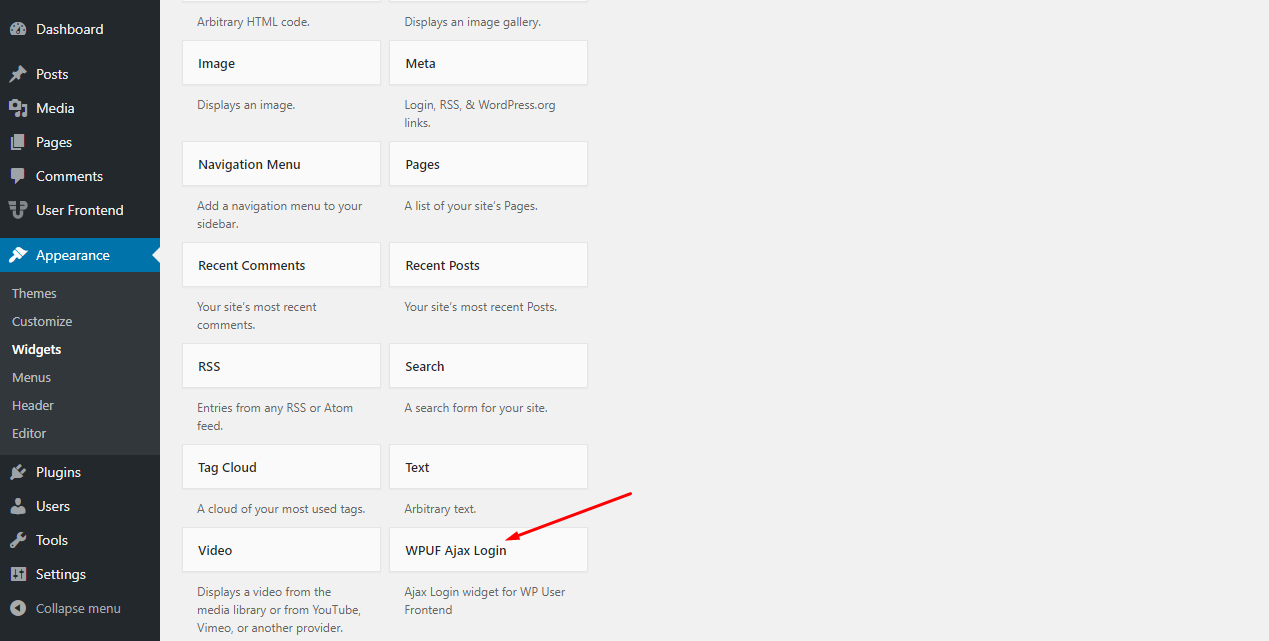Open the Customize screen

coord(41,320)
